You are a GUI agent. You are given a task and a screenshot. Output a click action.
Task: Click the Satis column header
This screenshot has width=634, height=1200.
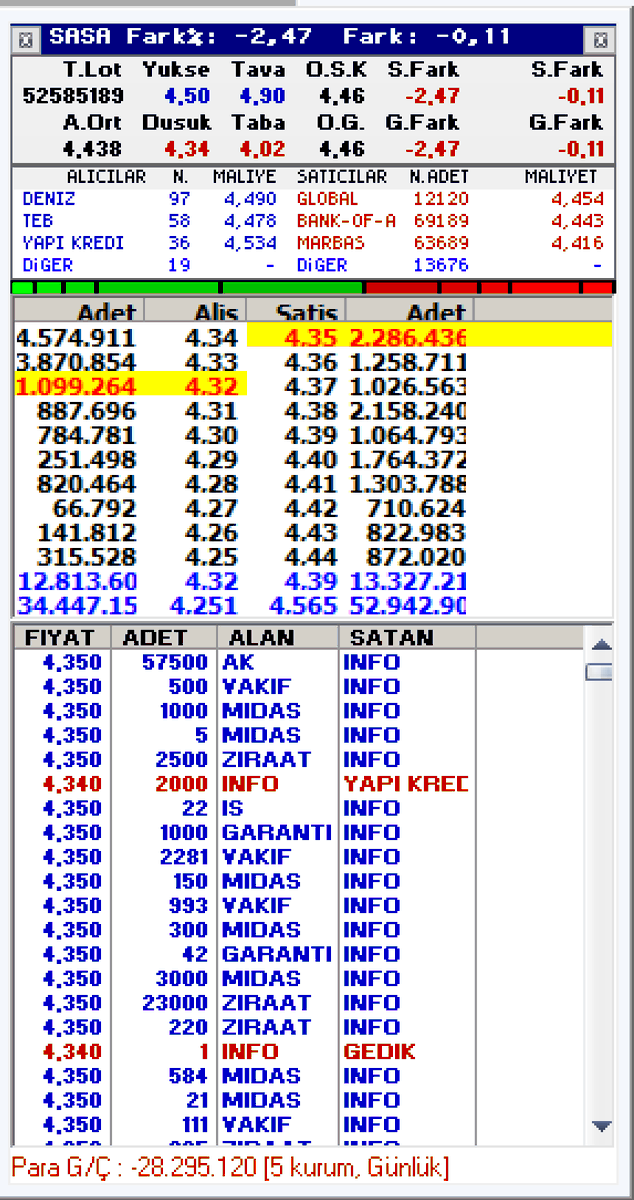click(297, 312)
